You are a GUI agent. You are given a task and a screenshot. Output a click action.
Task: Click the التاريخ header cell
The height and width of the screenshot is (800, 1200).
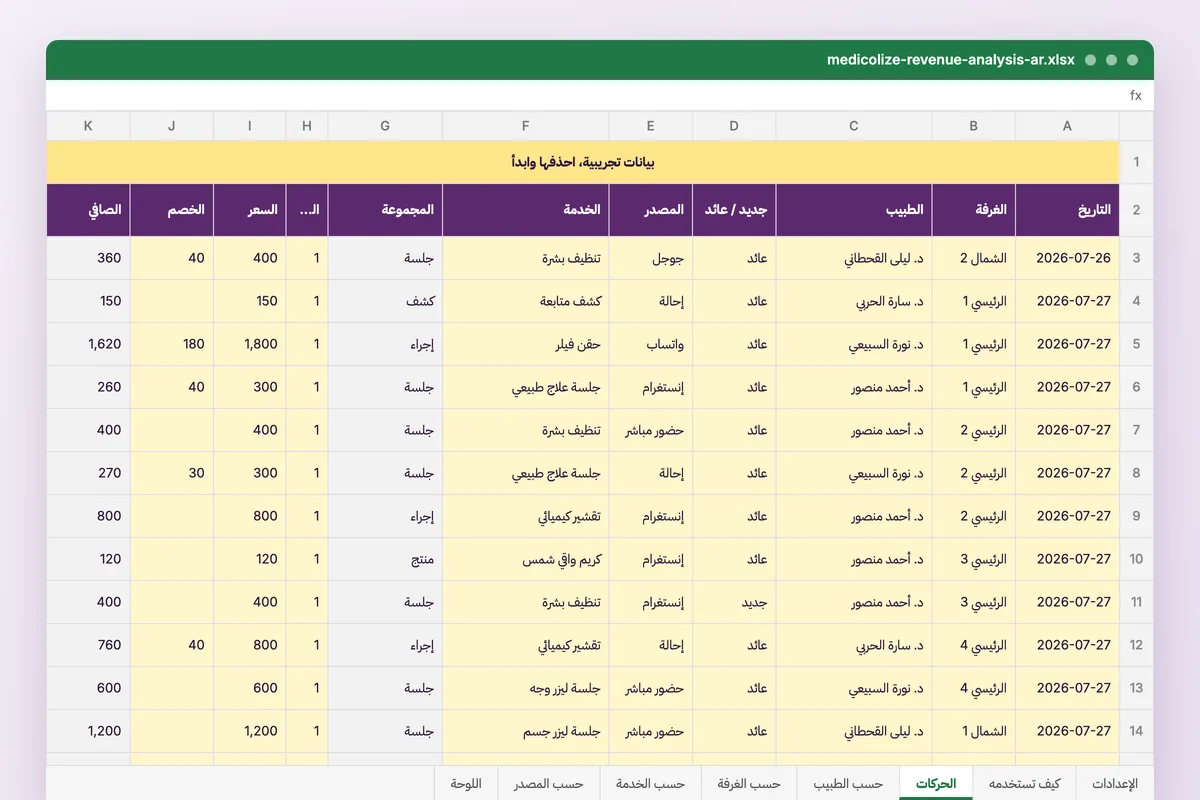[x=1067, y=210]
